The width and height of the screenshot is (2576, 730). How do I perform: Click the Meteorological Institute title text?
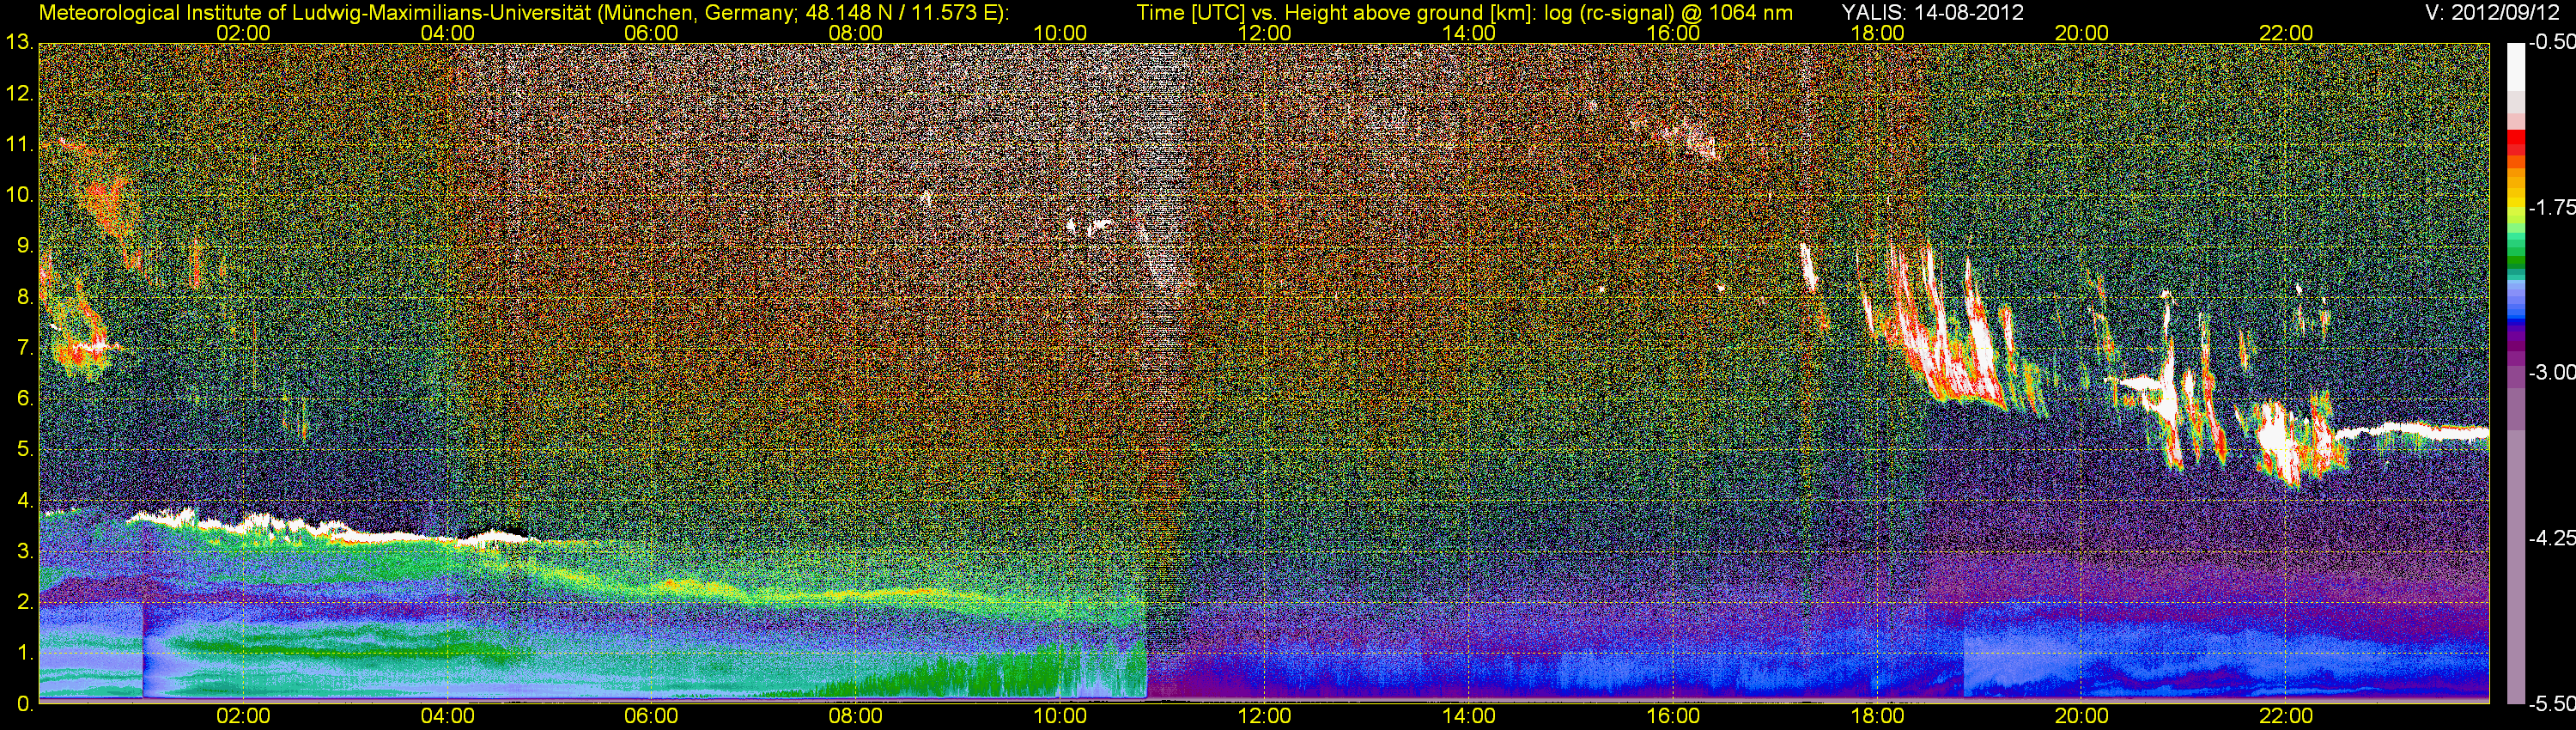[523, 13]
